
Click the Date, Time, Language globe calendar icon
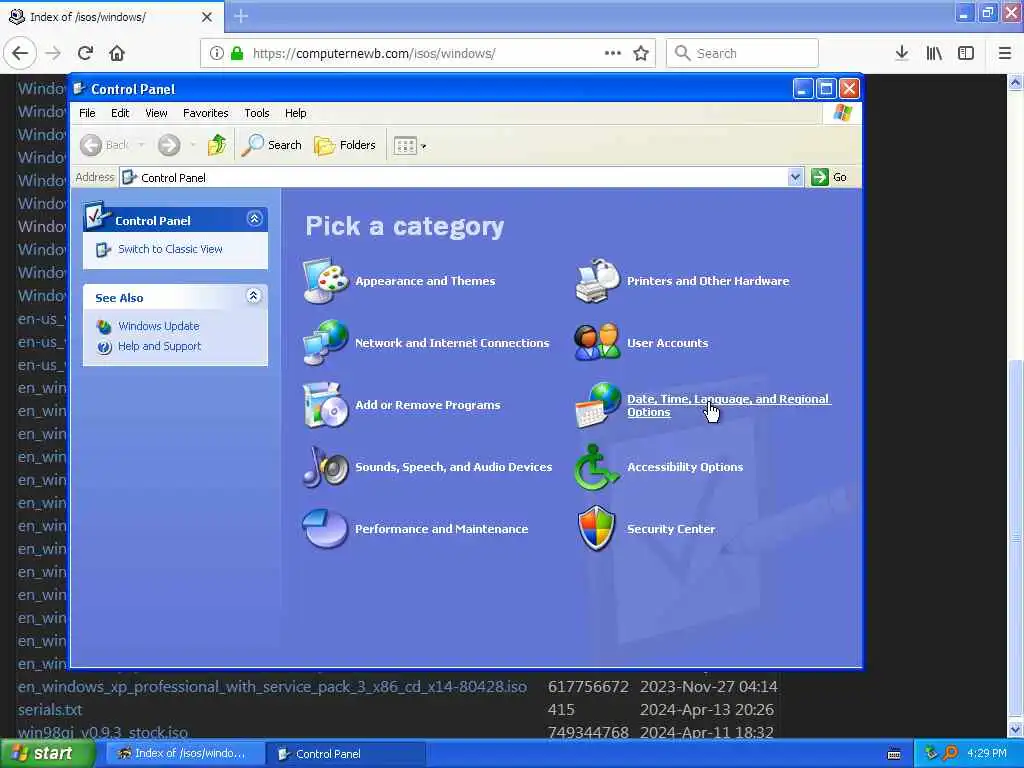click(597, 405)
